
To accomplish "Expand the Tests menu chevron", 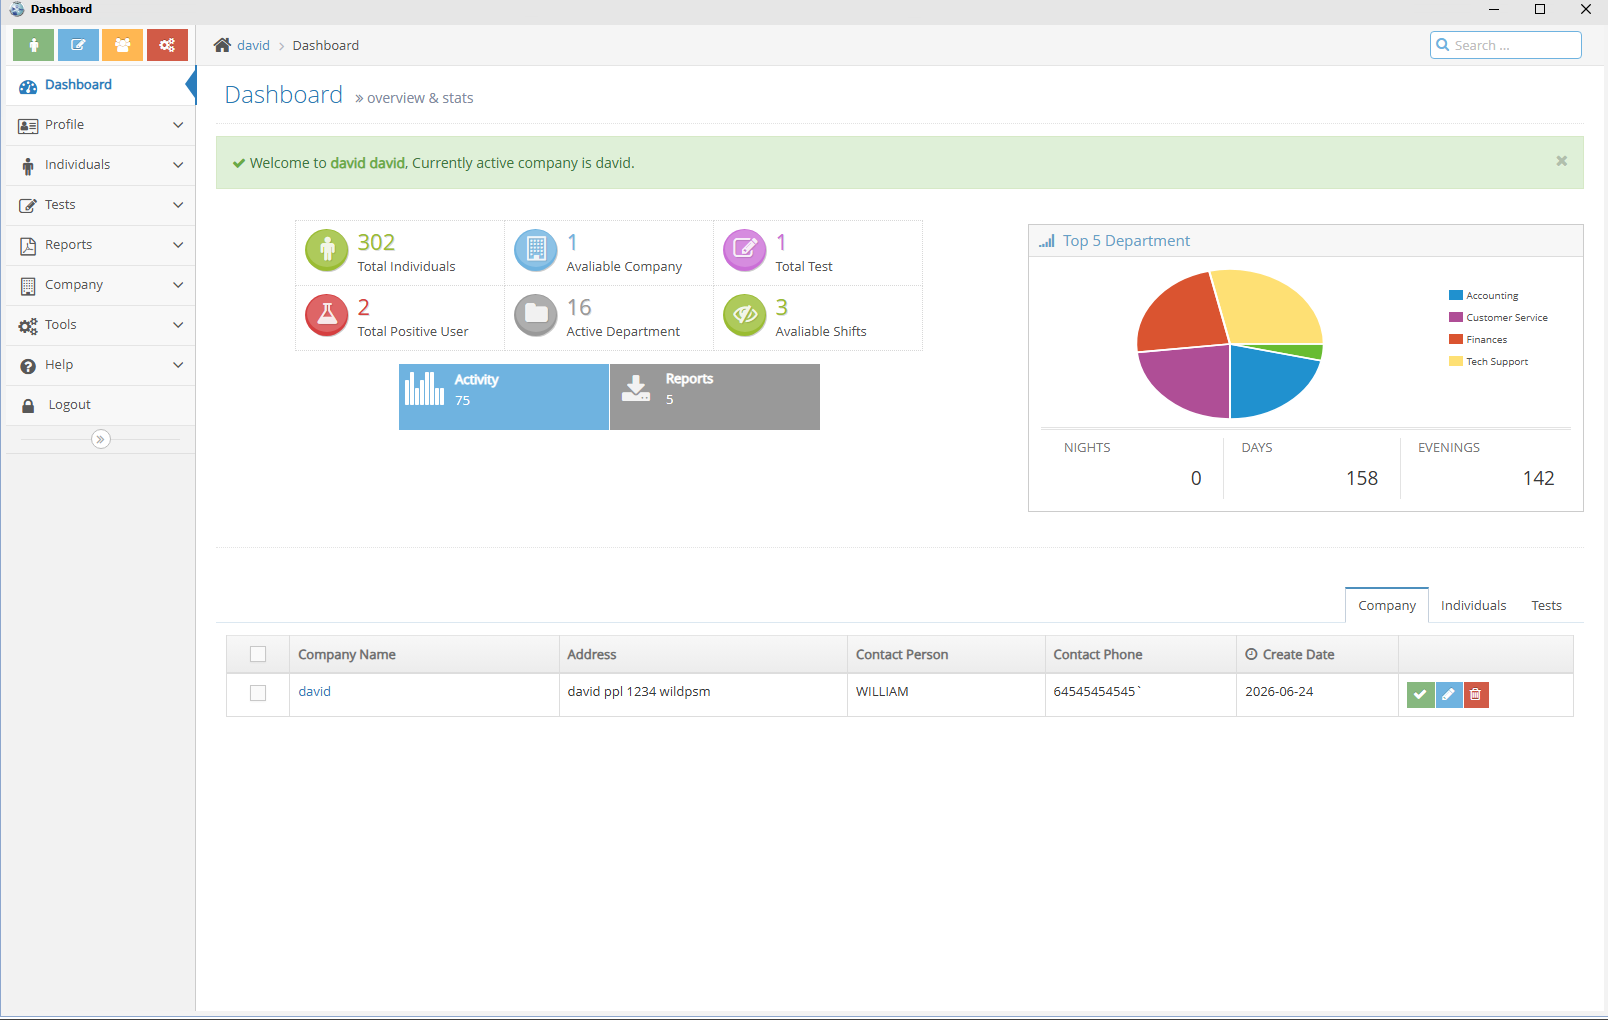I will [x=178, y=205].
